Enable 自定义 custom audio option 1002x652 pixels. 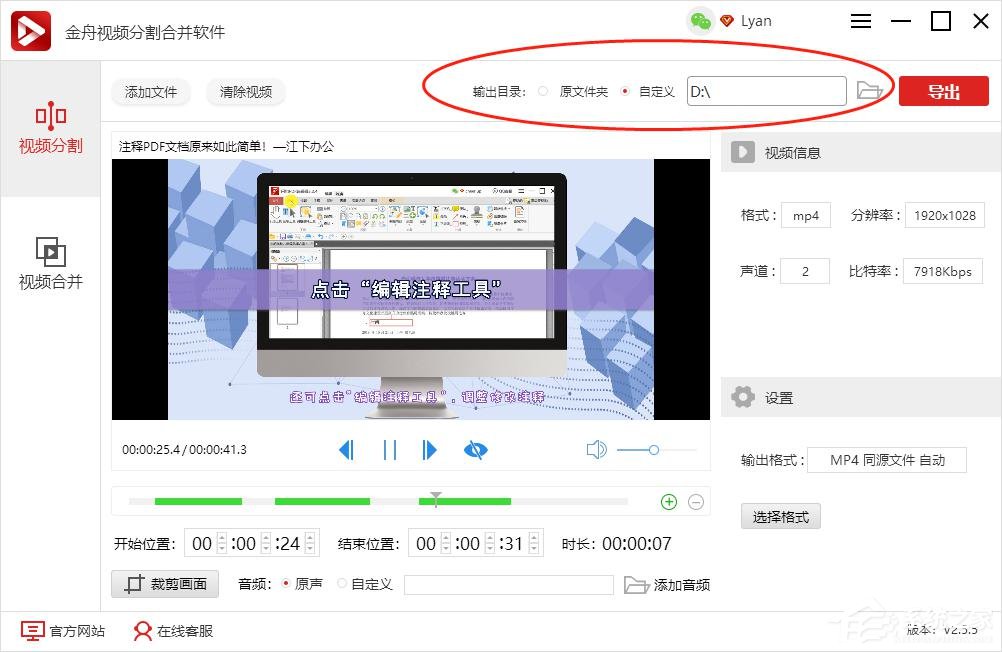point(341,584)
